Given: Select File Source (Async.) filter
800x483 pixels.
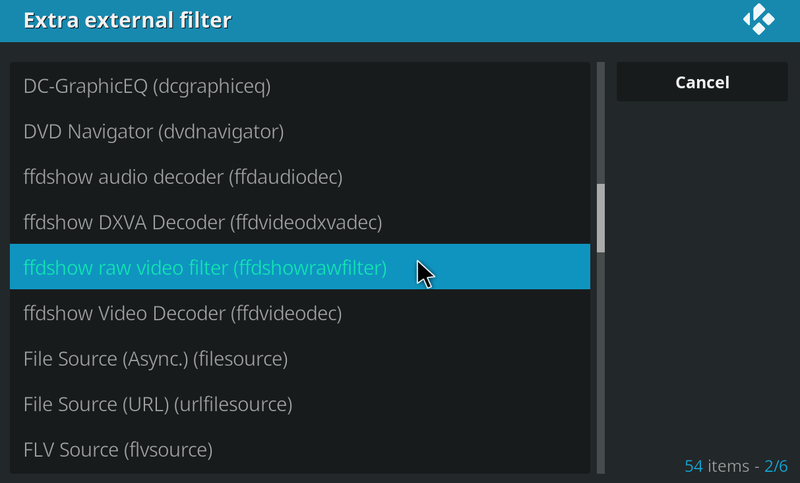Looking at the screenshot, I should tap(156, 358).
